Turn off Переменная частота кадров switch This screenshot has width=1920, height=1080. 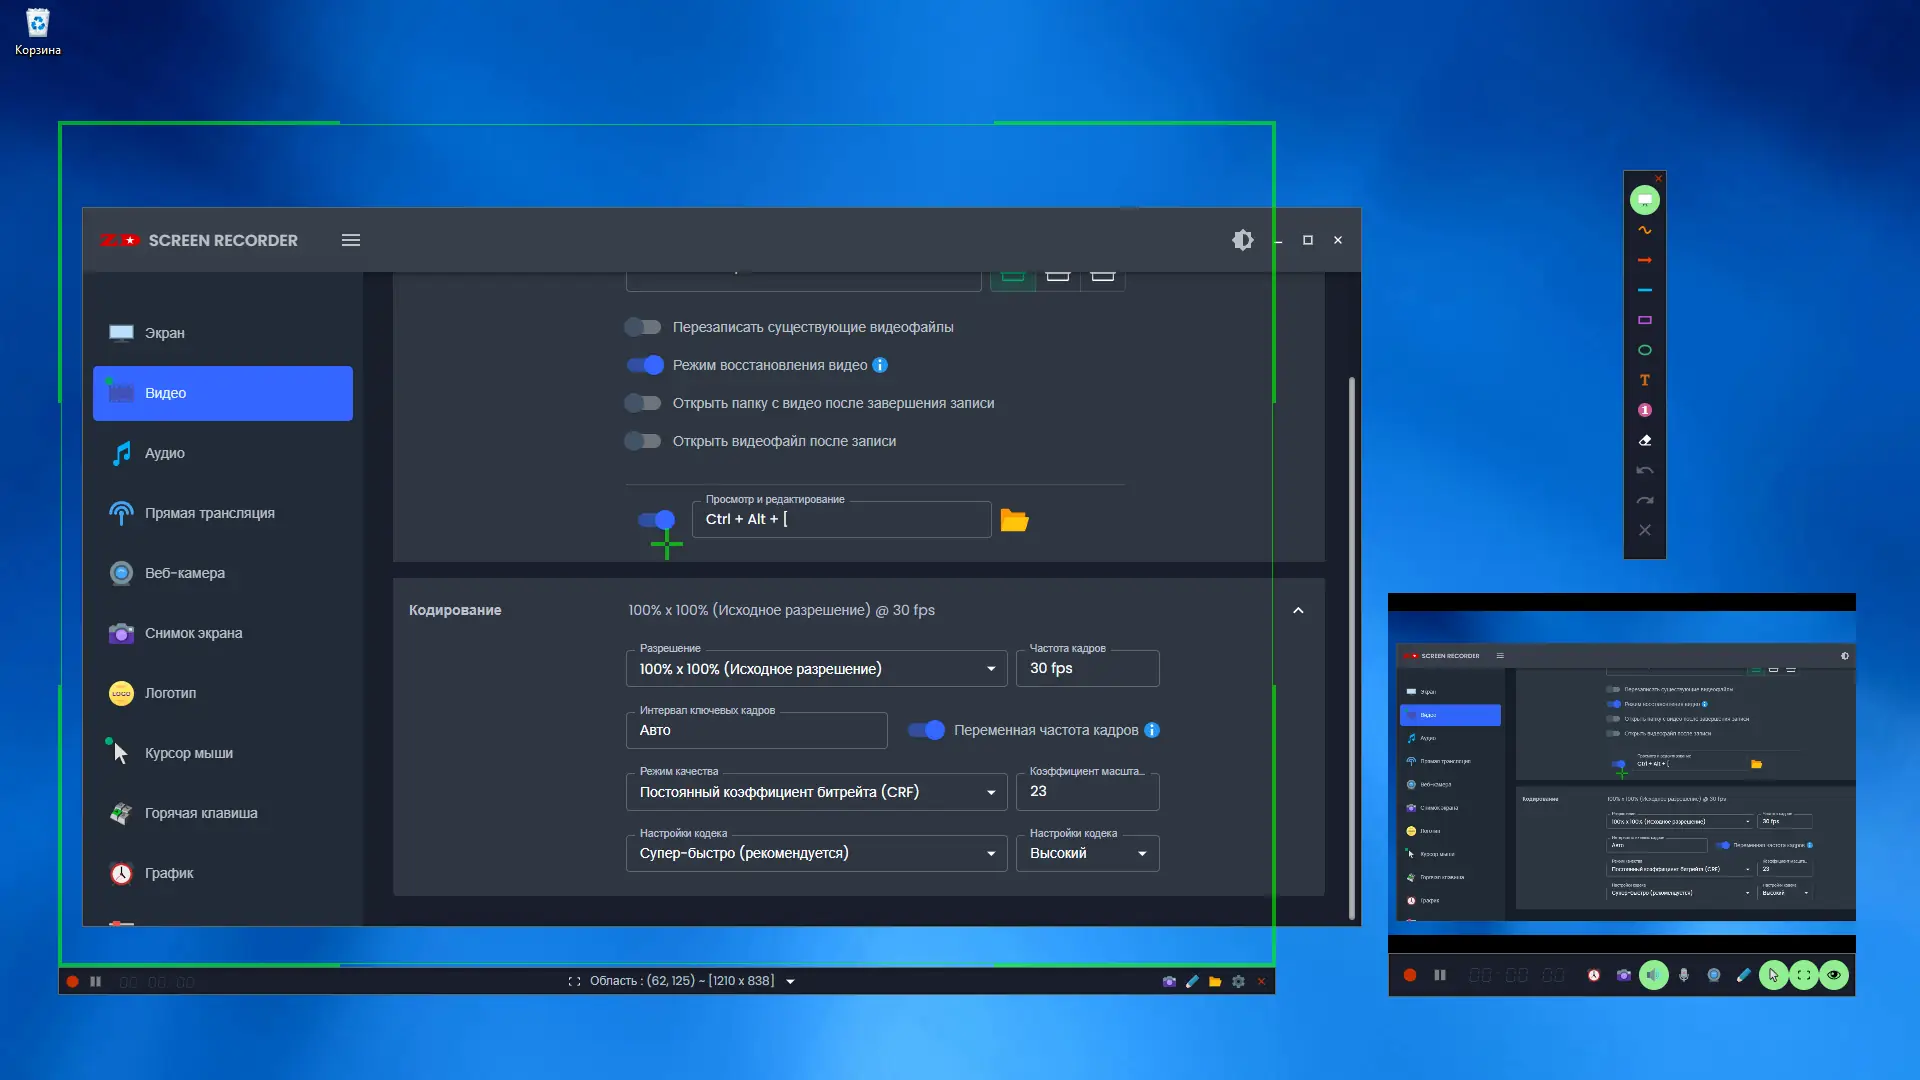(x=926, y=730)
